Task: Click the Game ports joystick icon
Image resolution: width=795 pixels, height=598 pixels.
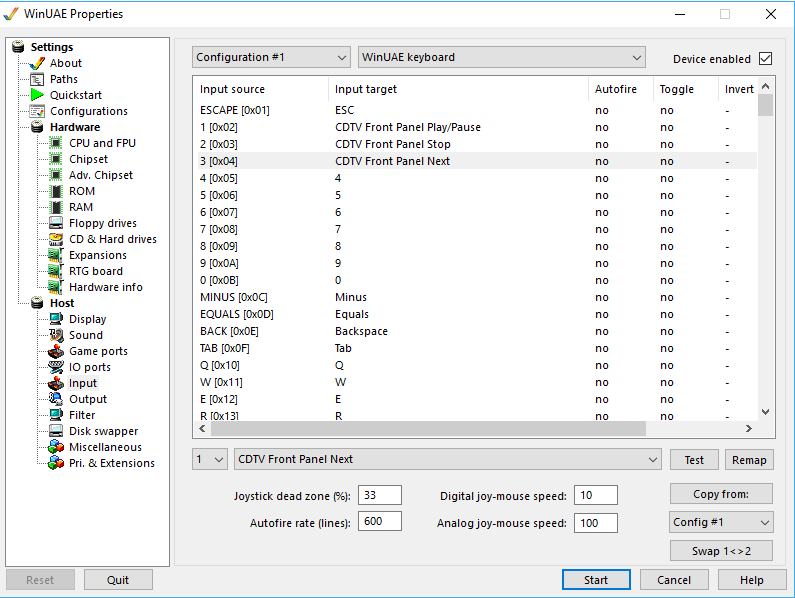Action: coord(56,351)
